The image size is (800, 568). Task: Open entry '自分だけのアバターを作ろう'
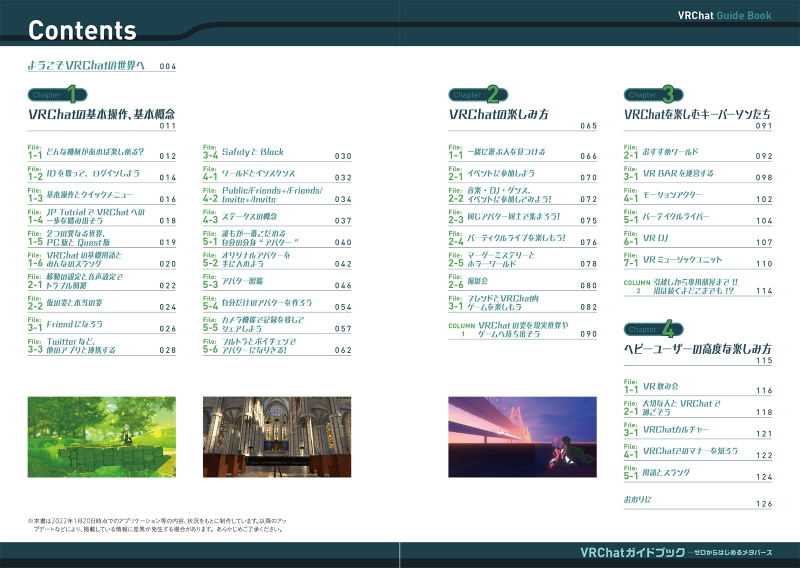point(277,303)
